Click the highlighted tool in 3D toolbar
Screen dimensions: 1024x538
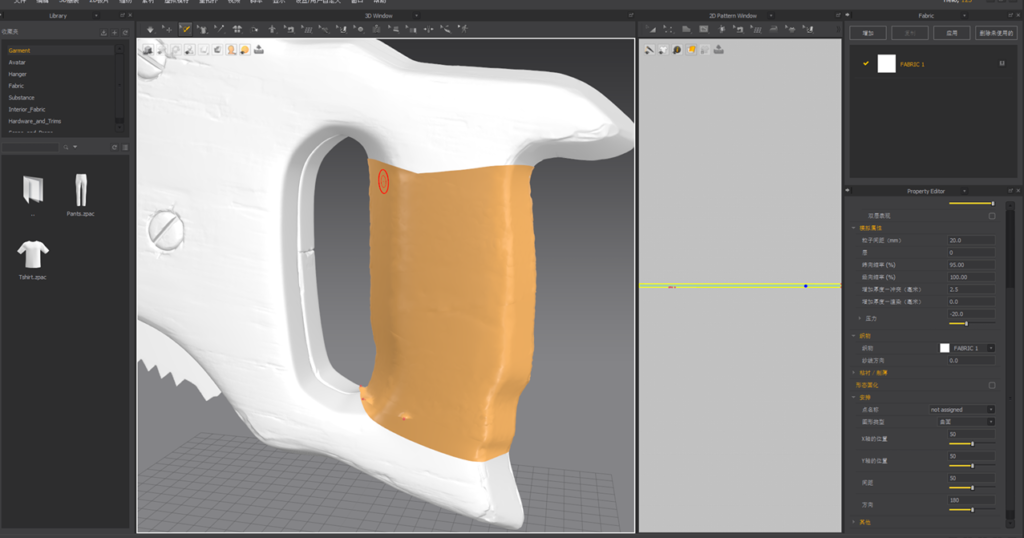[186, 29]
